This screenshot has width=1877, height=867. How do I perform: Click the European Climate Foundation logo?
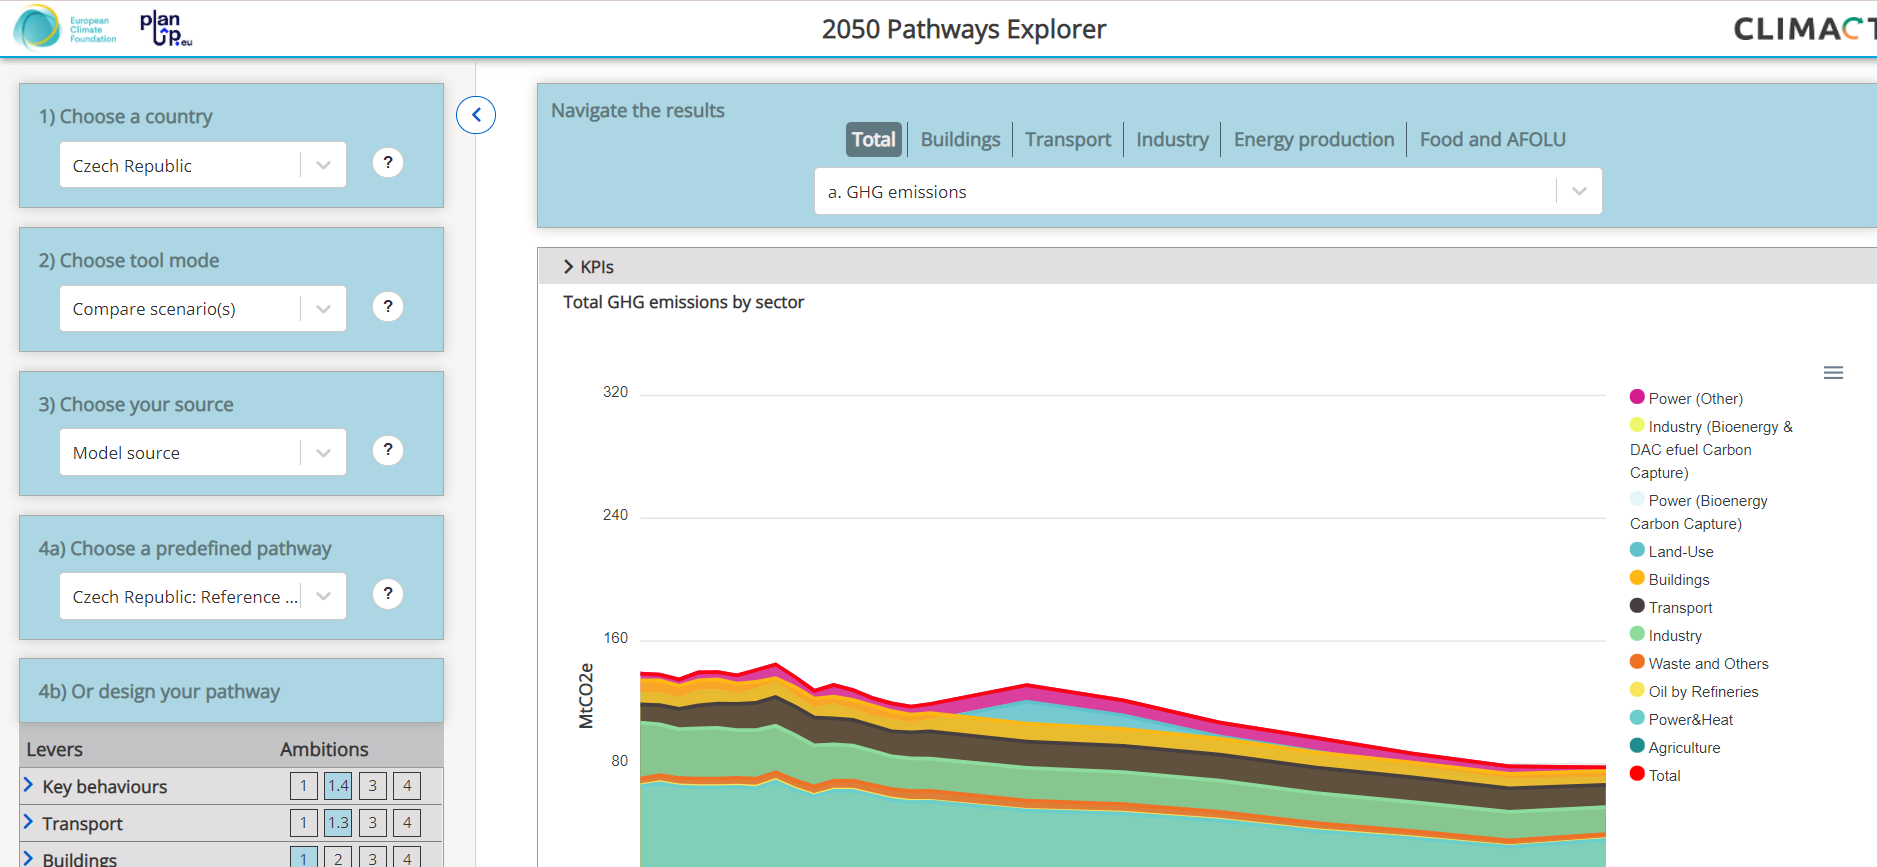(65, 28)
